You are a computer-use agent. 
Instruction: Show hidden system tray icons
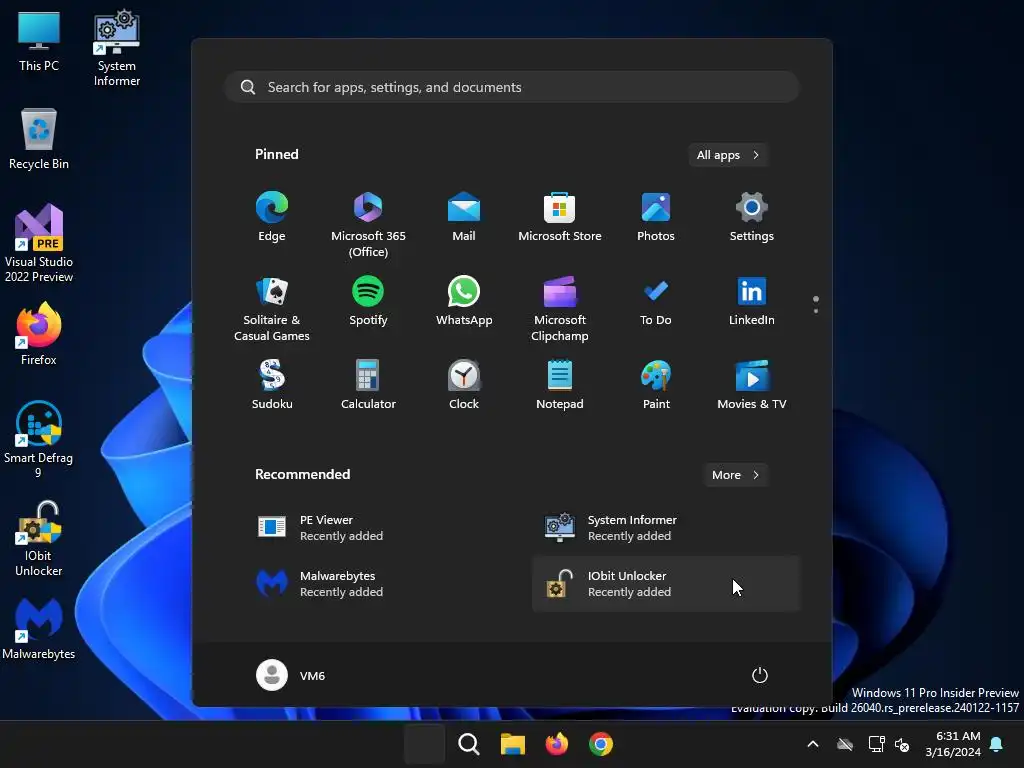(812, 744)
